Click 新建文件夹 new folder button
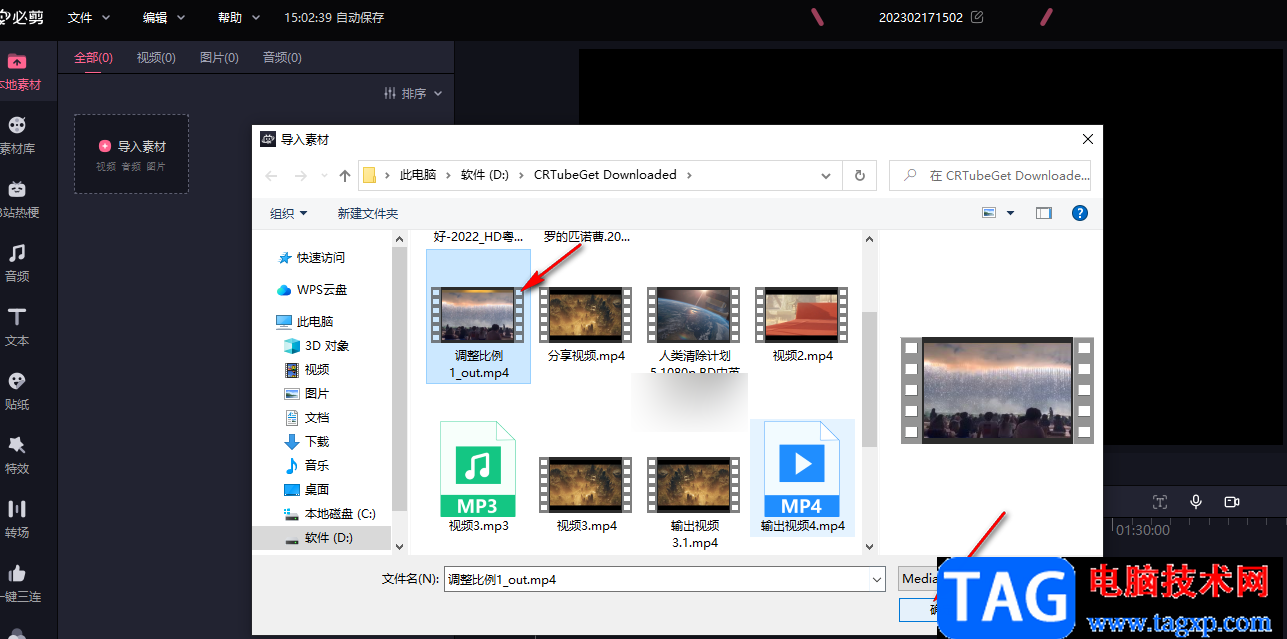Image resolution: width=1287 pixels, height=639 pixels. tap(368, 213)
